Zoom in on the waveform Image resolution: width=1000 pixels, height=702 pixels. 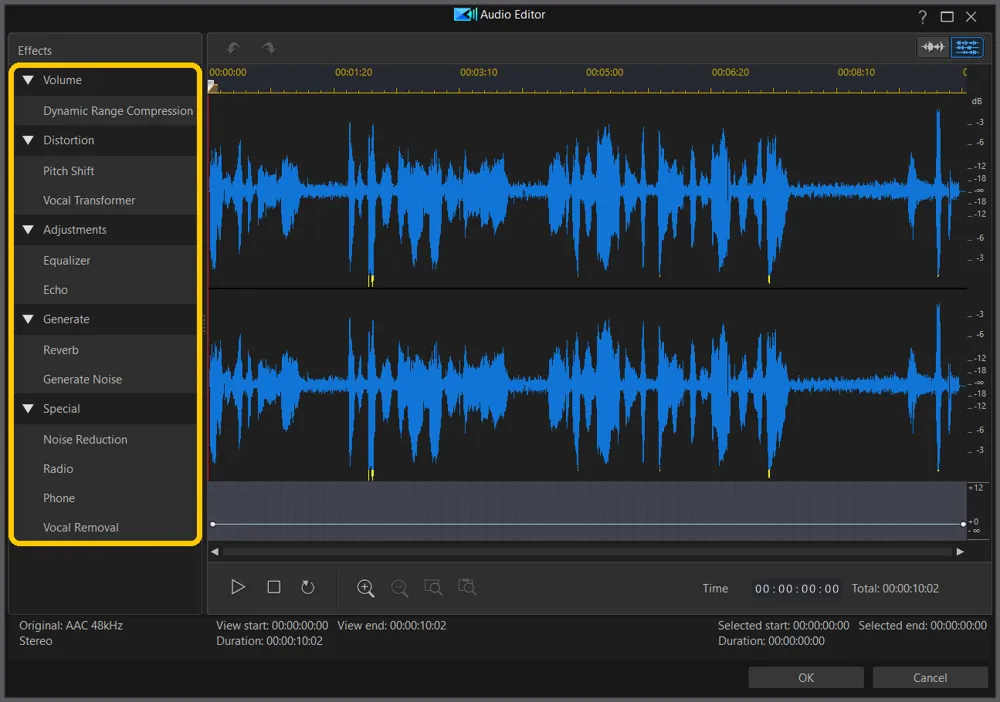click(x=365, y=588)
